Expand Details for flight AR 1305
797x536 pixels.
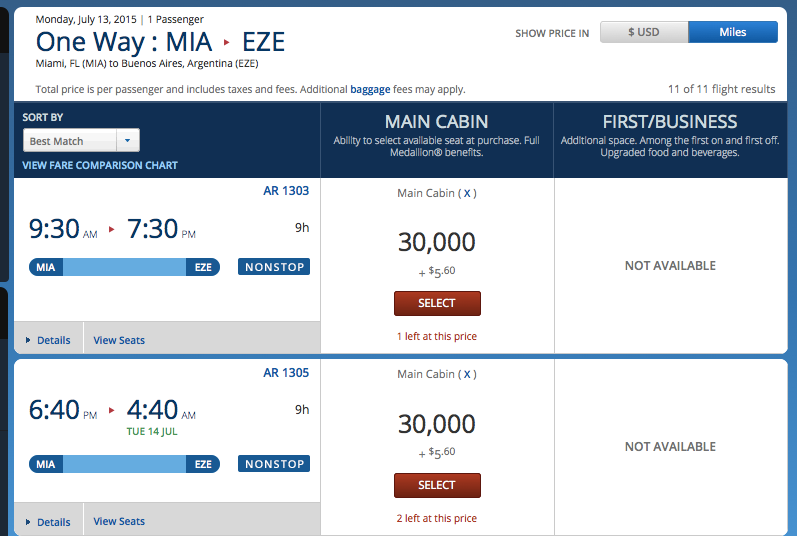(x=49, y=521)
